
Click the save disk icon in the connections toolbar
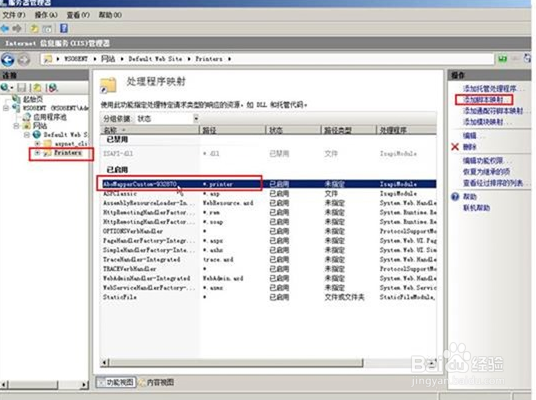click(x=21, y=88)
